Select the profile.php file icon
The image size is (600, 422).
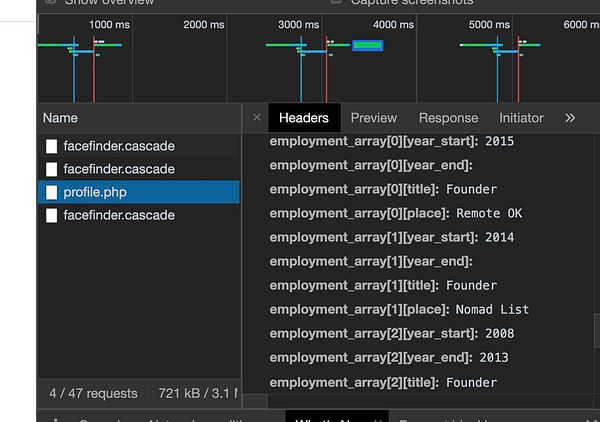[x=52, y=192]
